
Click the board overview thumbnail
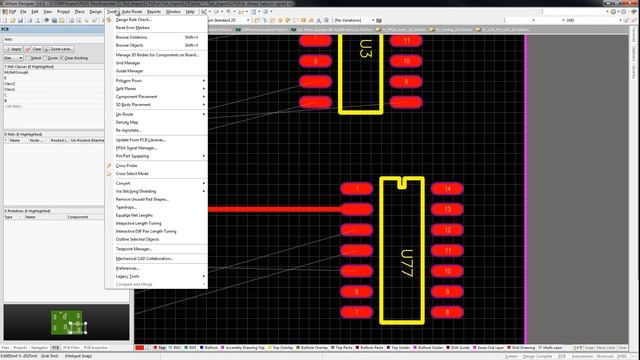[67, 322]
